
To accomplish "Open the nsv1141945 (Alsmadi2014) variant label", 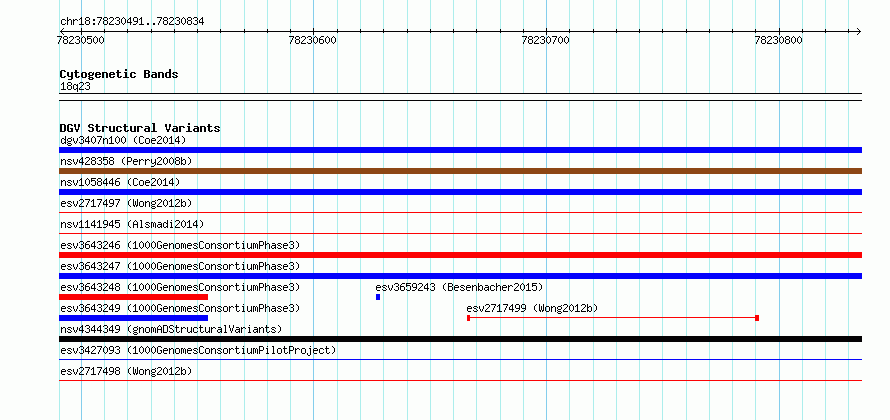I will point(132,224).
